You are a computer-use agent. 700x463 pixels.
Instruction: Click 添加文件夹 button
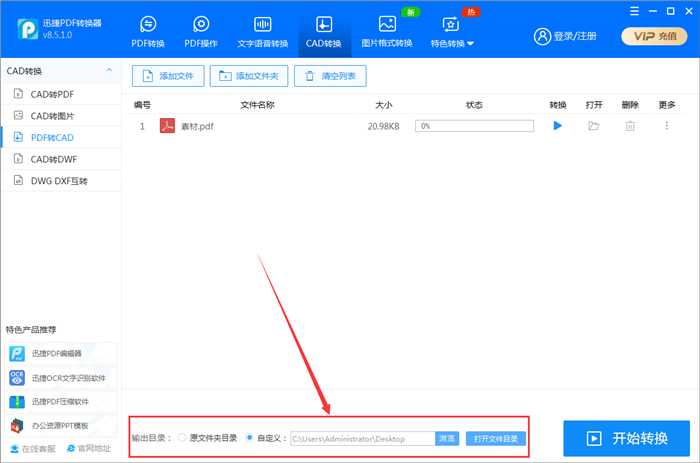249,76
